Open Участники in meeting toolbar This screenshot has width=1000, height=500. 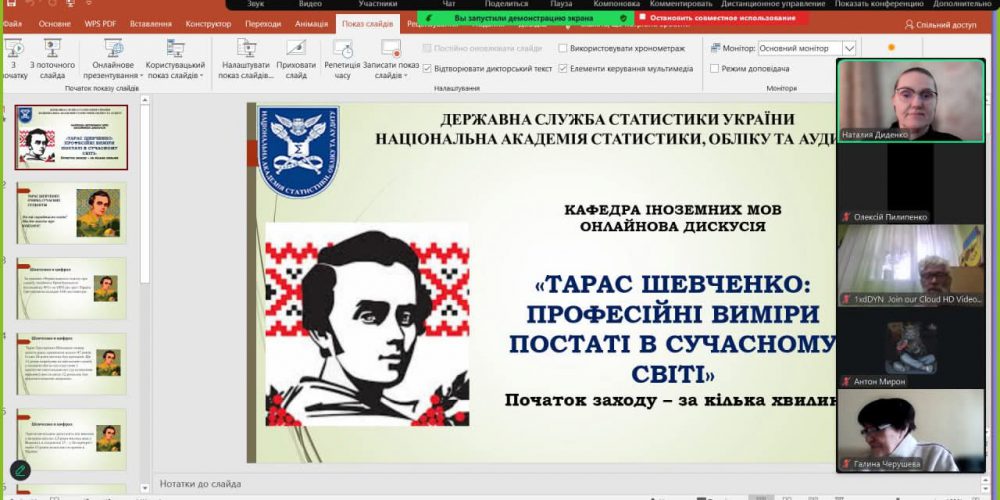(378, 4)
